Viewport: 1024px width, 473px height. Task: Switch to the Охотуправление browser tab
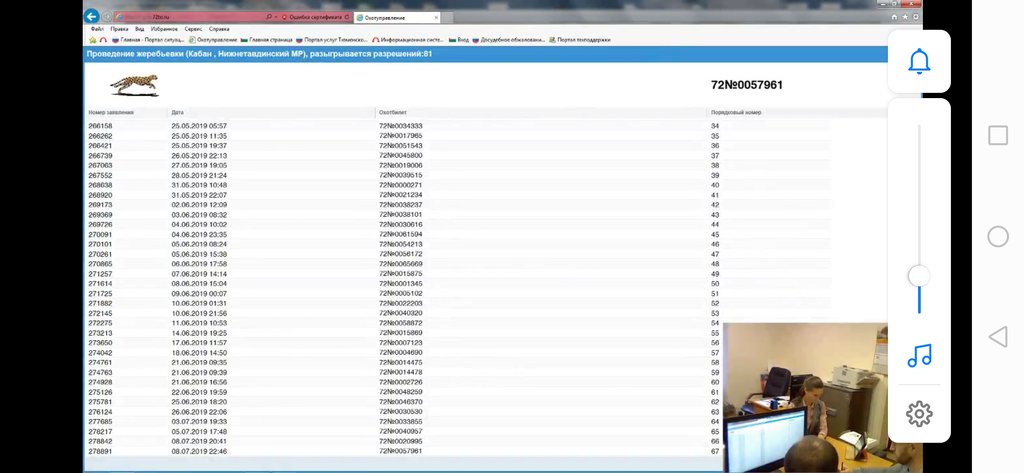point(385,17)
